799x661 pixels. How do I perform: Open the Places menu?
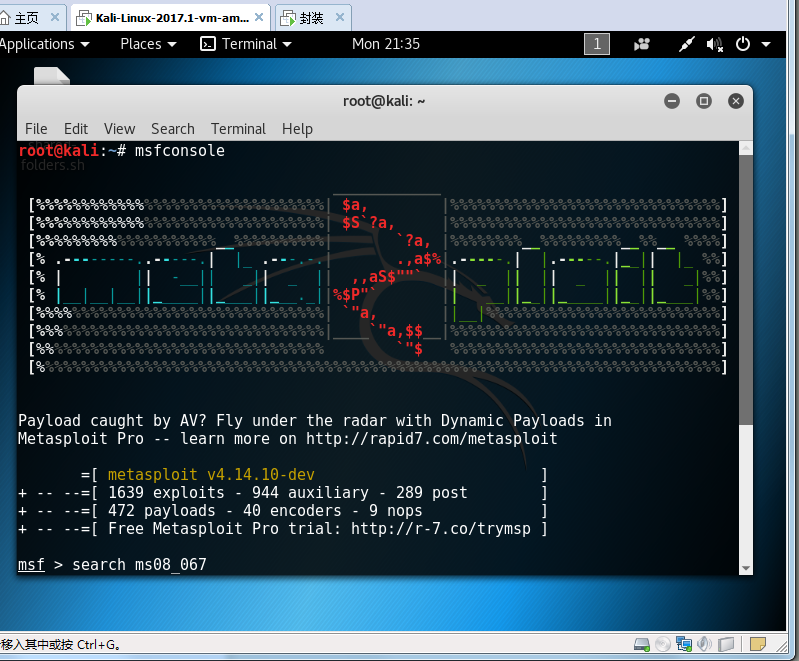click(x=148, y=44)
